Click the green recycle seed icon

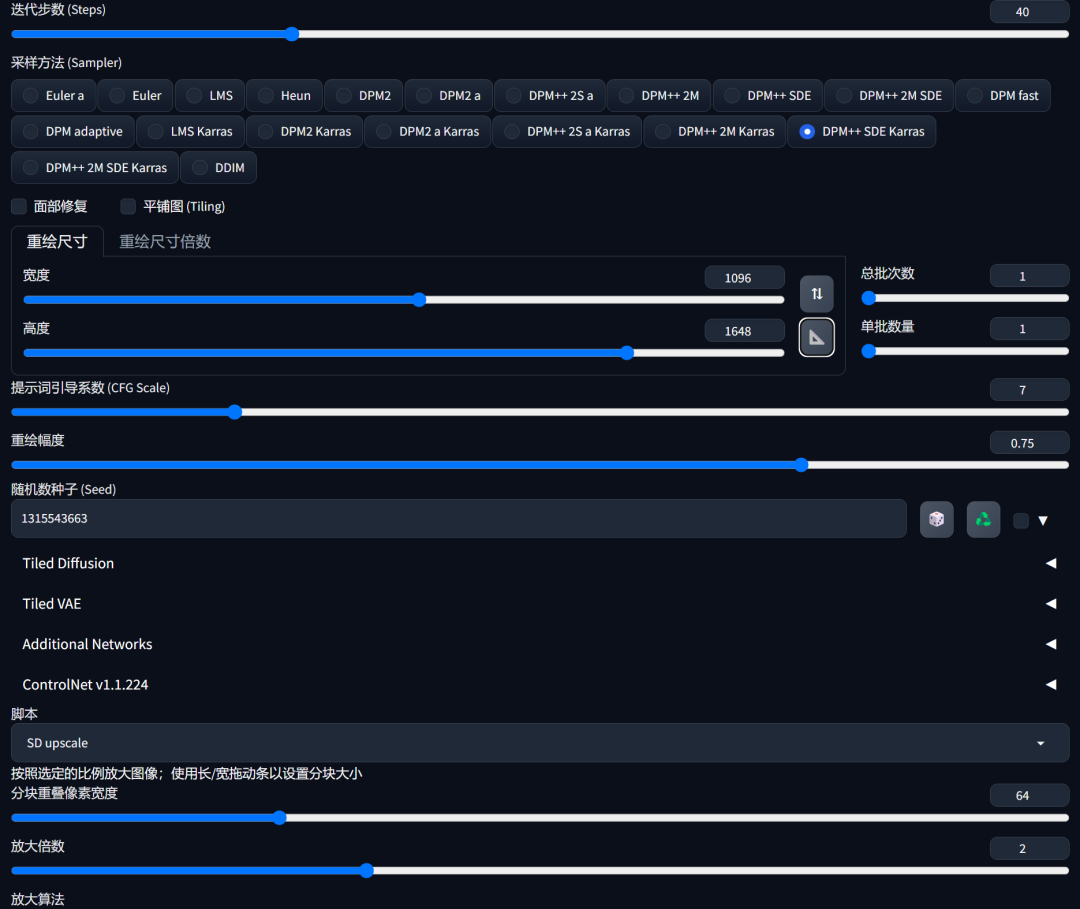click(983, 519)
